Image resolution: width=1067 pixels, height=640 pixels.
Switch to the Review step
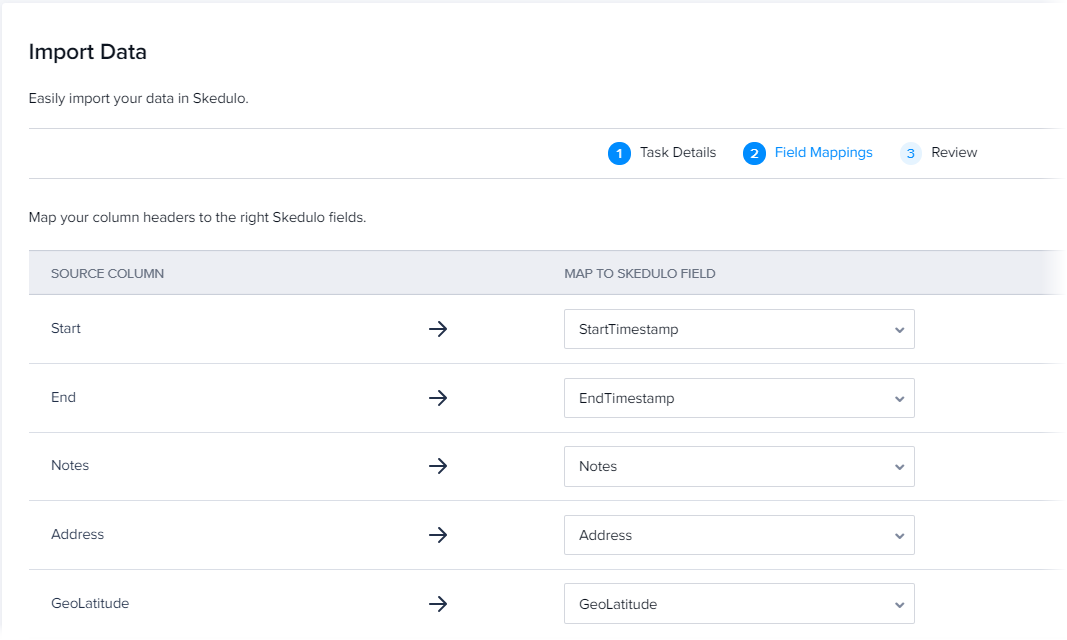952,152
